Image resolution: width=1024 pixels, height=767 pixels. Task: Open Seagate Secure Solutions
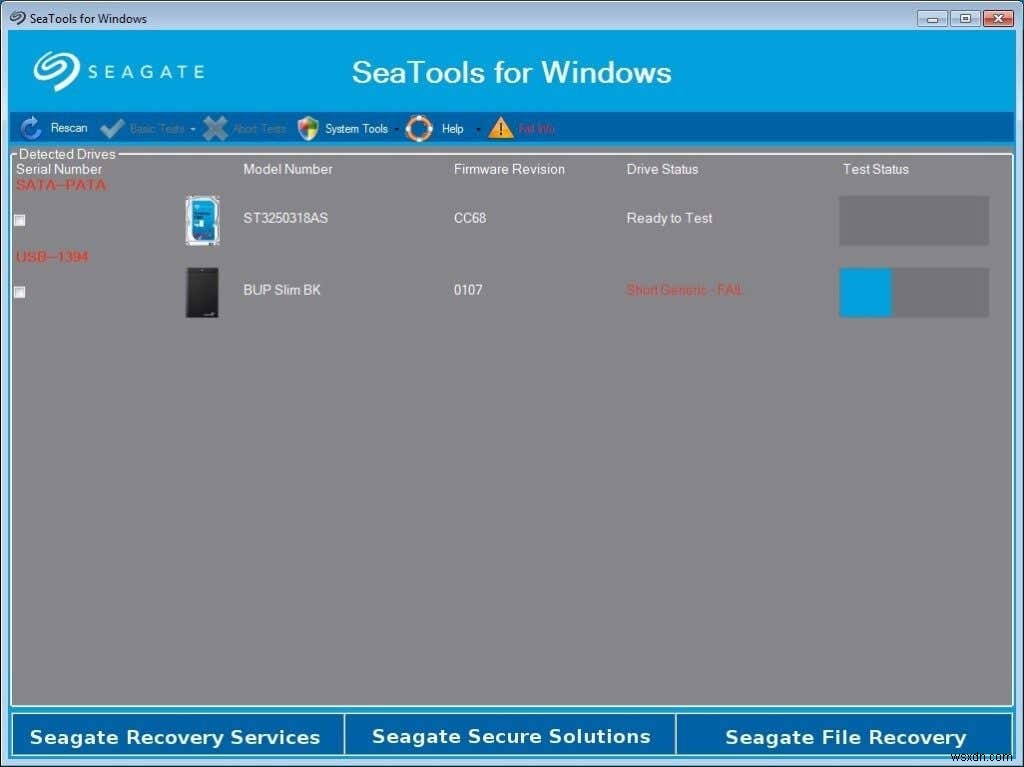coord(511,736)
